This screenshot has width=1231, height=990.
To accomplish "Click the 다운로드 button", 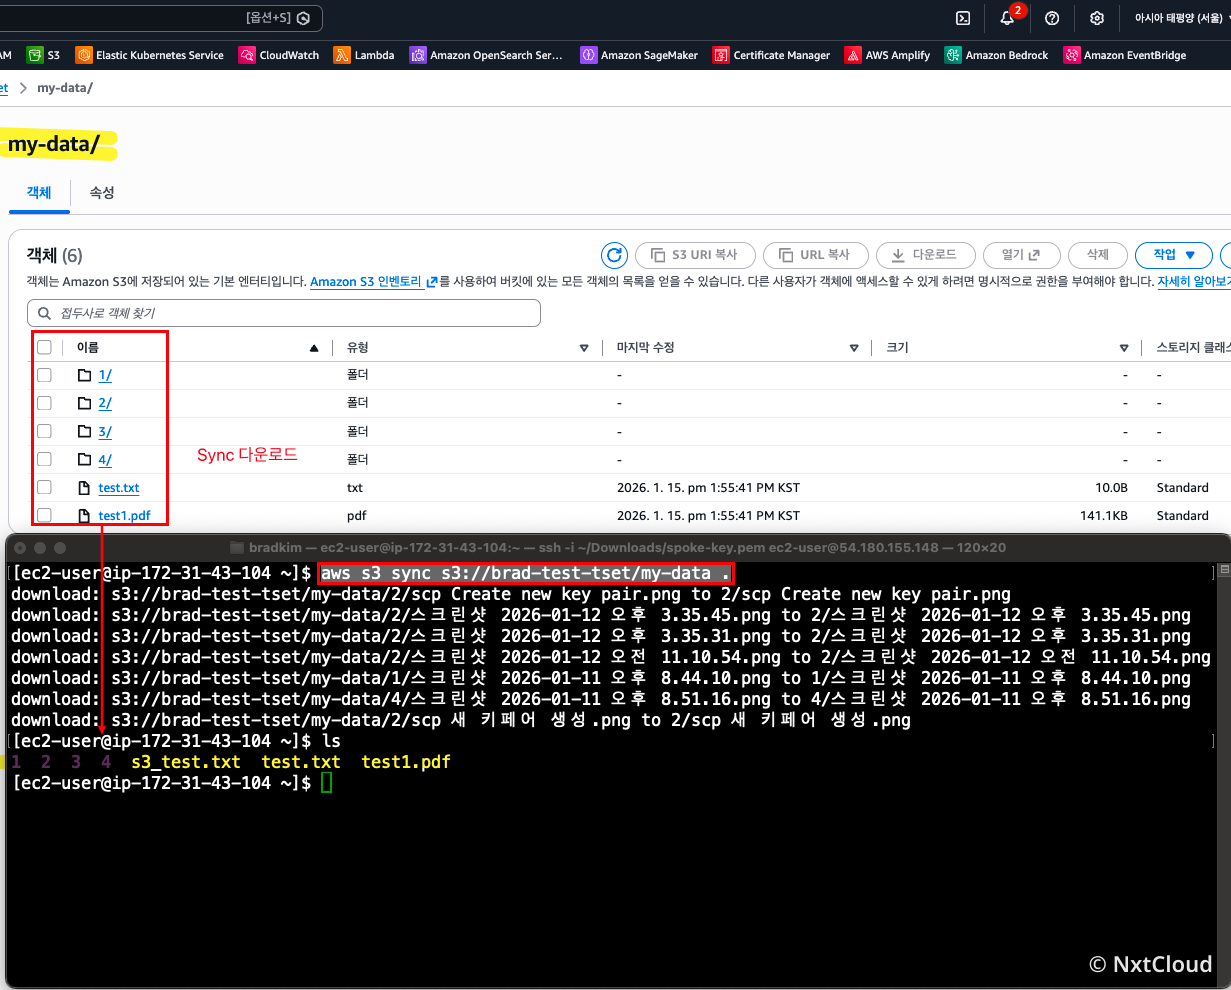I will (924, 255).
